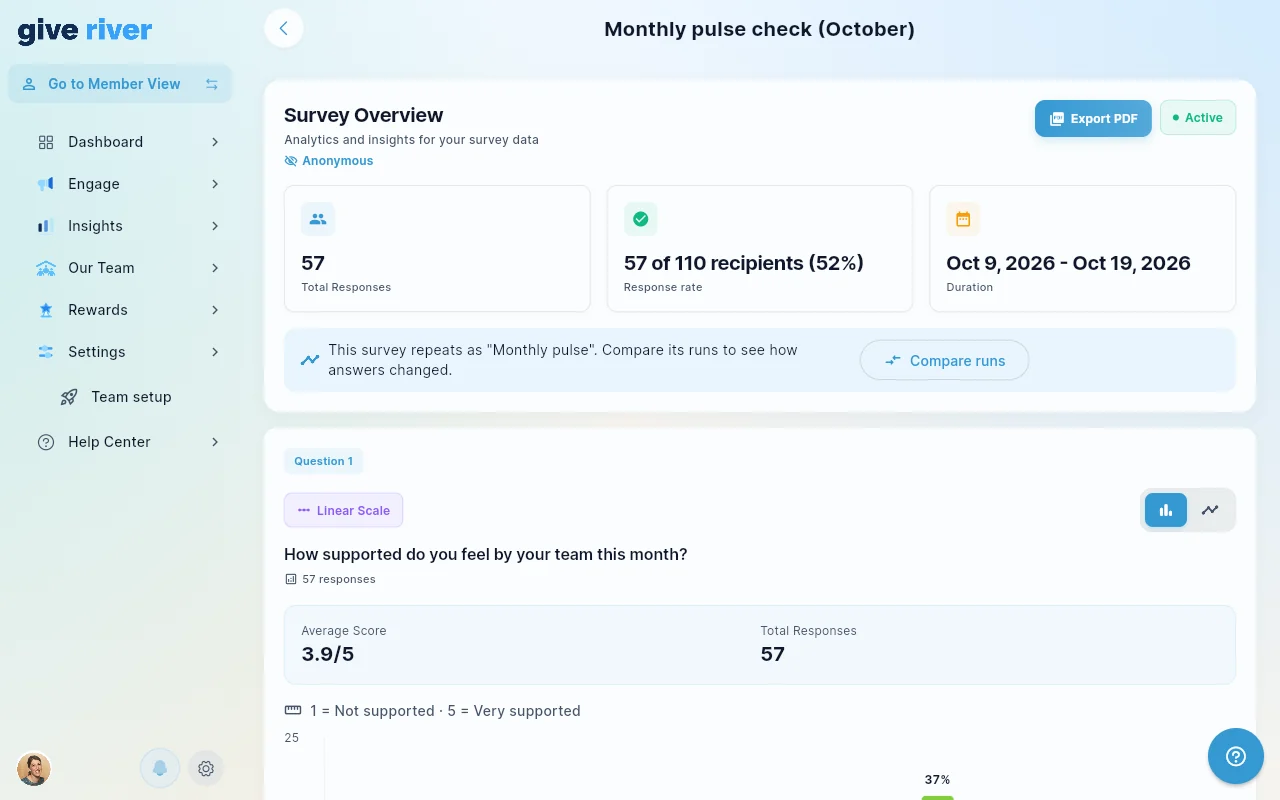Click 'Oct 9, 2026 - Oct 19, 2026' duration

[1068, 263]
